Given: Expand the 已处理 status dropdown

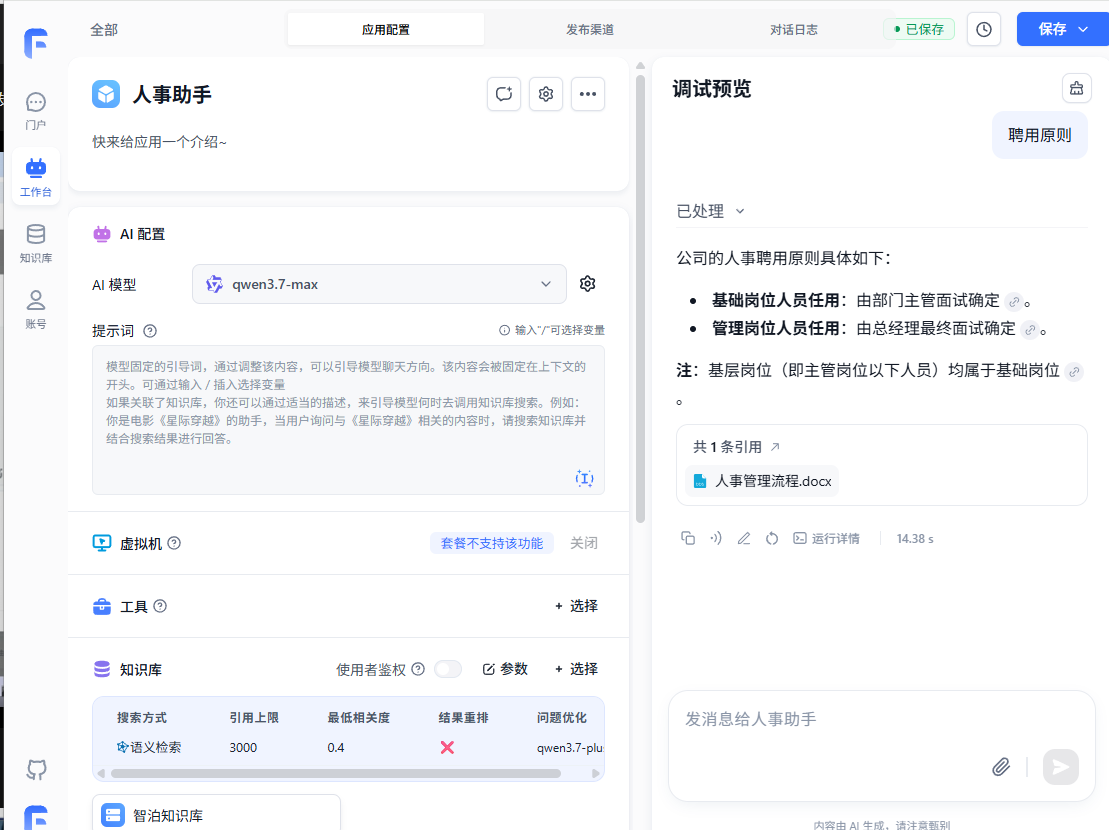Looking at the screenshot, I should point(711,211).
